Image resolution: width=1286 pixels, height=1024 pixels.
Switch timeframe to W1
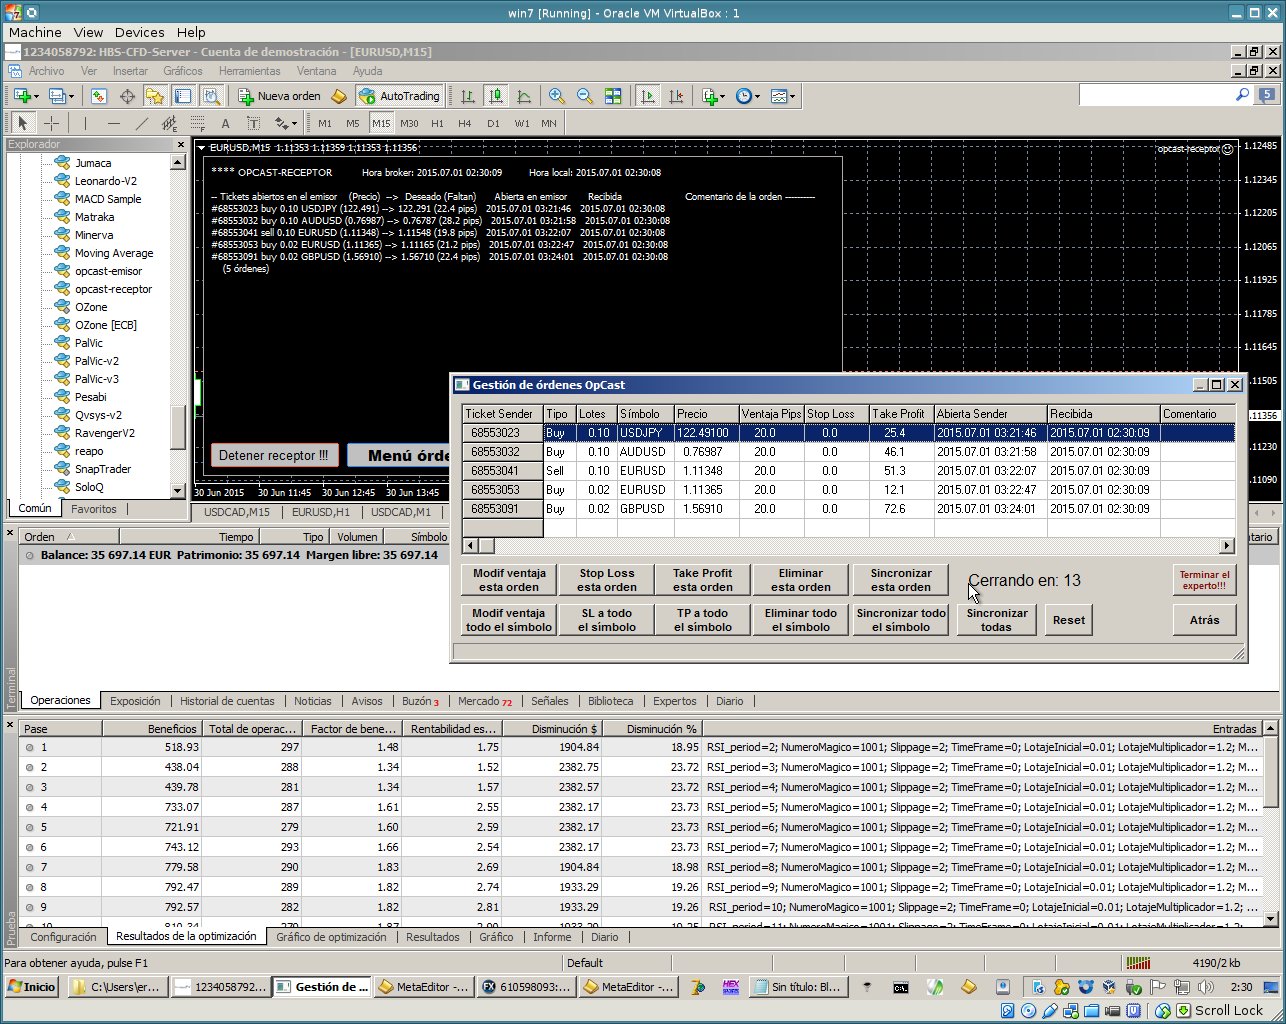(521, 123)
